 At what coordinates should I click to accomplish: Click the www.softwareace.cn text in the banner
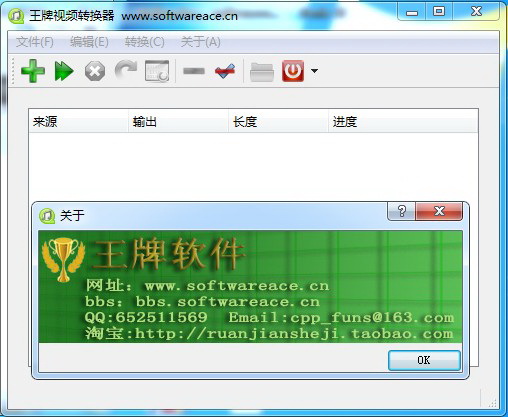pyautogui.click(x=237, y=286)
